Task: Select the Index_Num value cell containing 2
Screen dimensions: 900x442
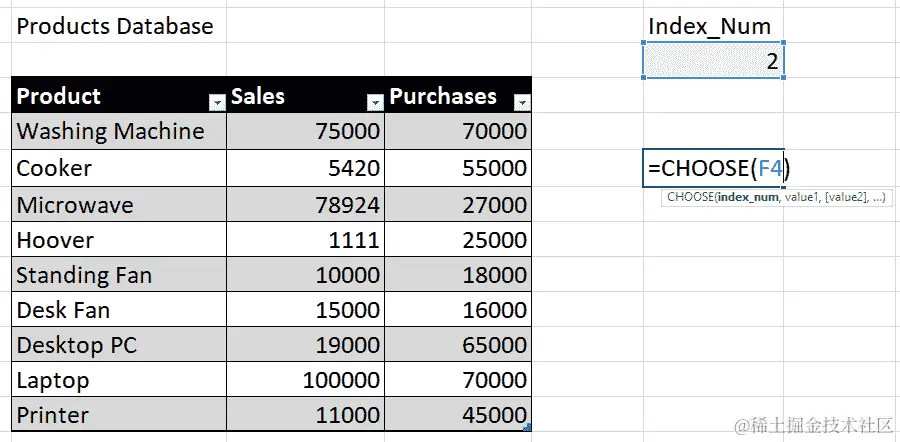Action: pyautogui.click(x=714, y=62)
